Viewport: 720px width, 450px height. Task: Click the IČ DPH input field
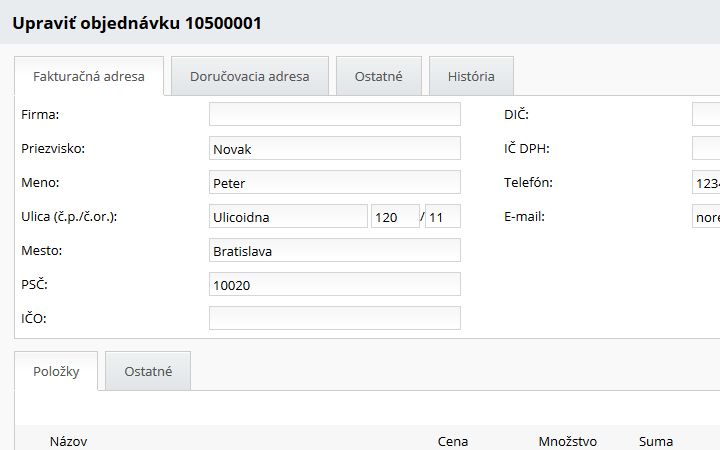click(706, 148)
